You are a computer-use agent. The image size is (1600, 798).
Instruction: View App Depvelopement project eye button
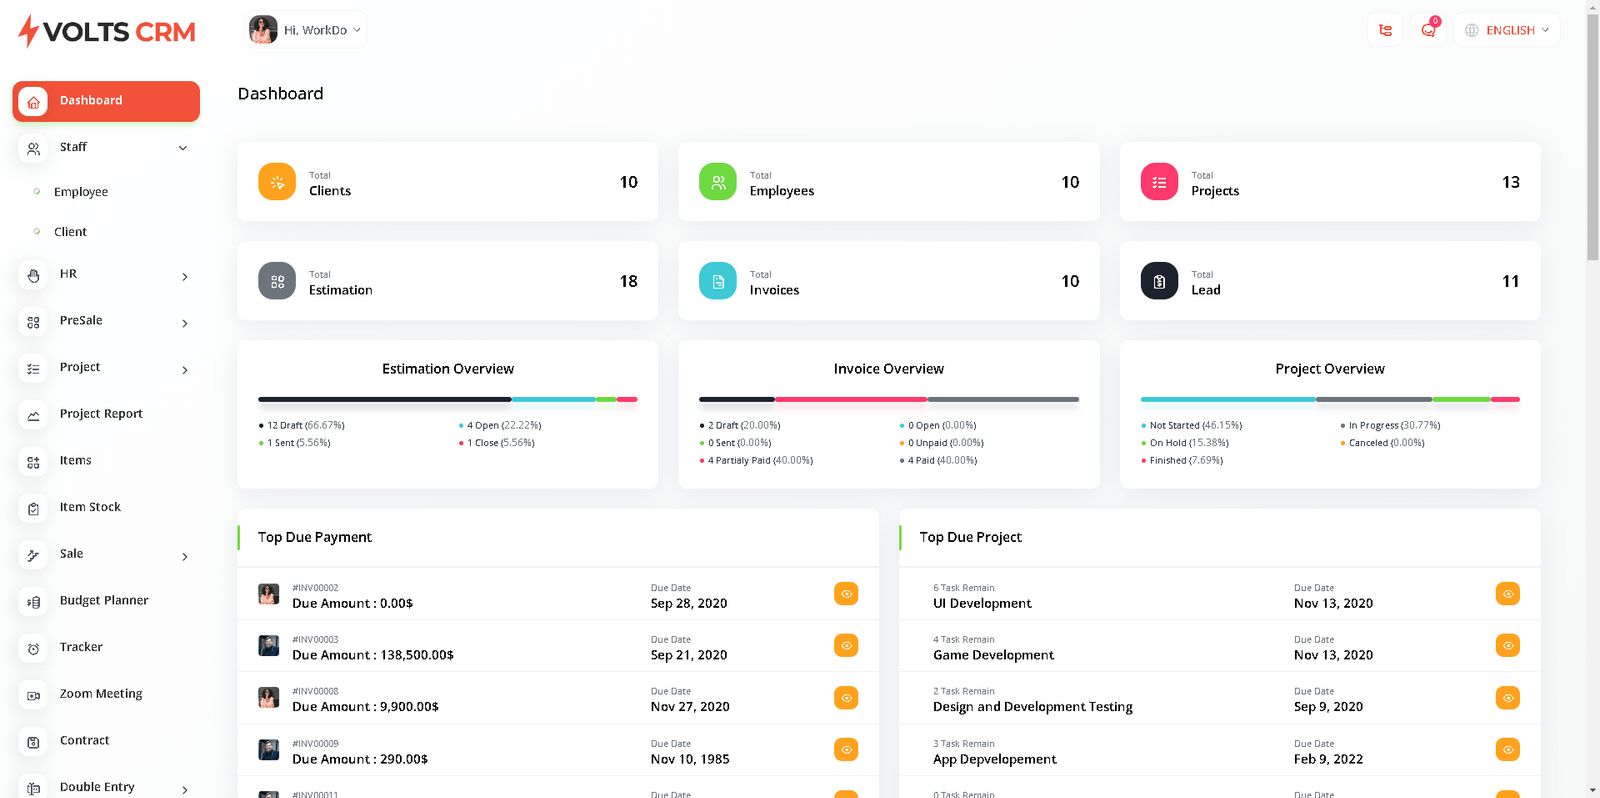1508,750
